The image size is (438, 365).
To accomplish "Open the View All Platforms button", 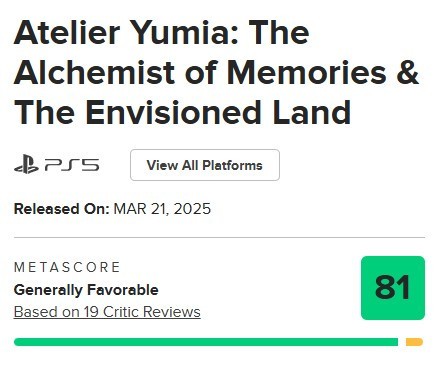I will [205, 165].
